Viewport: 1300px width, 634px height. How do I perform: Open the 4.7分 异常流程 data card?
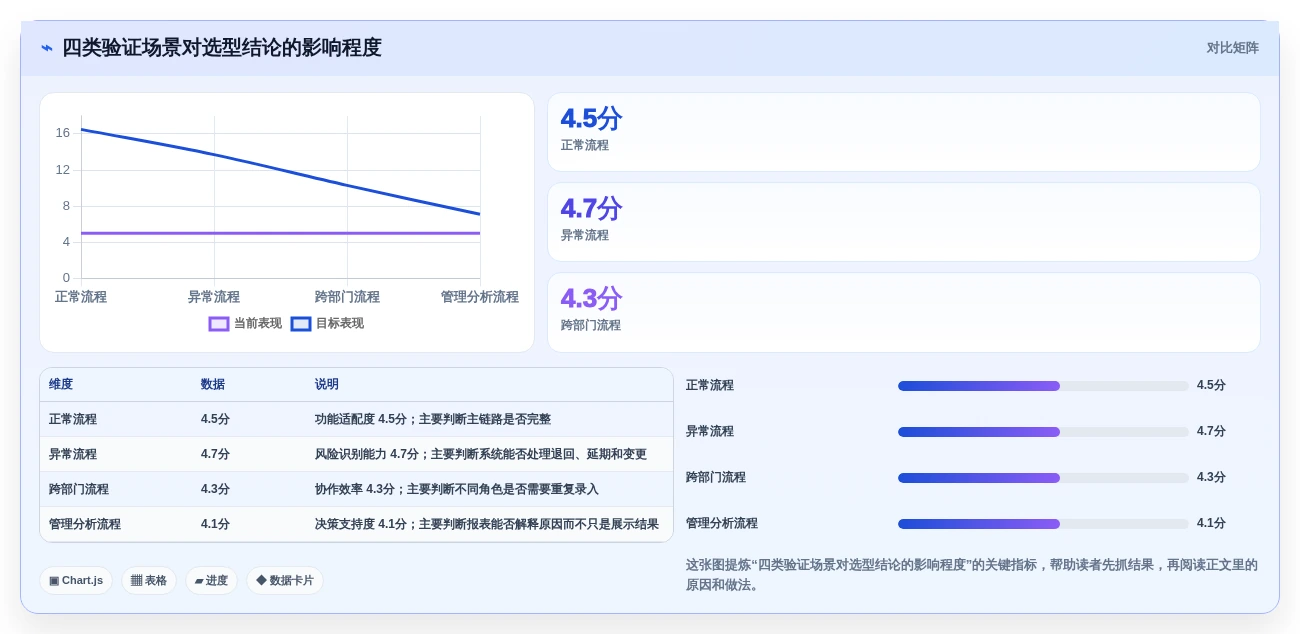904,222
